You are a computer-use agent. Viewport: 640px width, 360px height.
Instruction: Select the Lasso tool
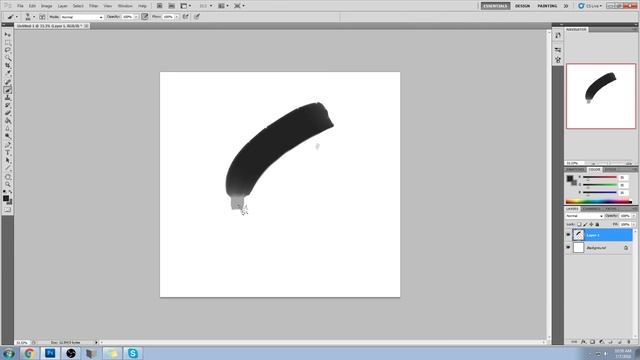click(x=7, y=51)
